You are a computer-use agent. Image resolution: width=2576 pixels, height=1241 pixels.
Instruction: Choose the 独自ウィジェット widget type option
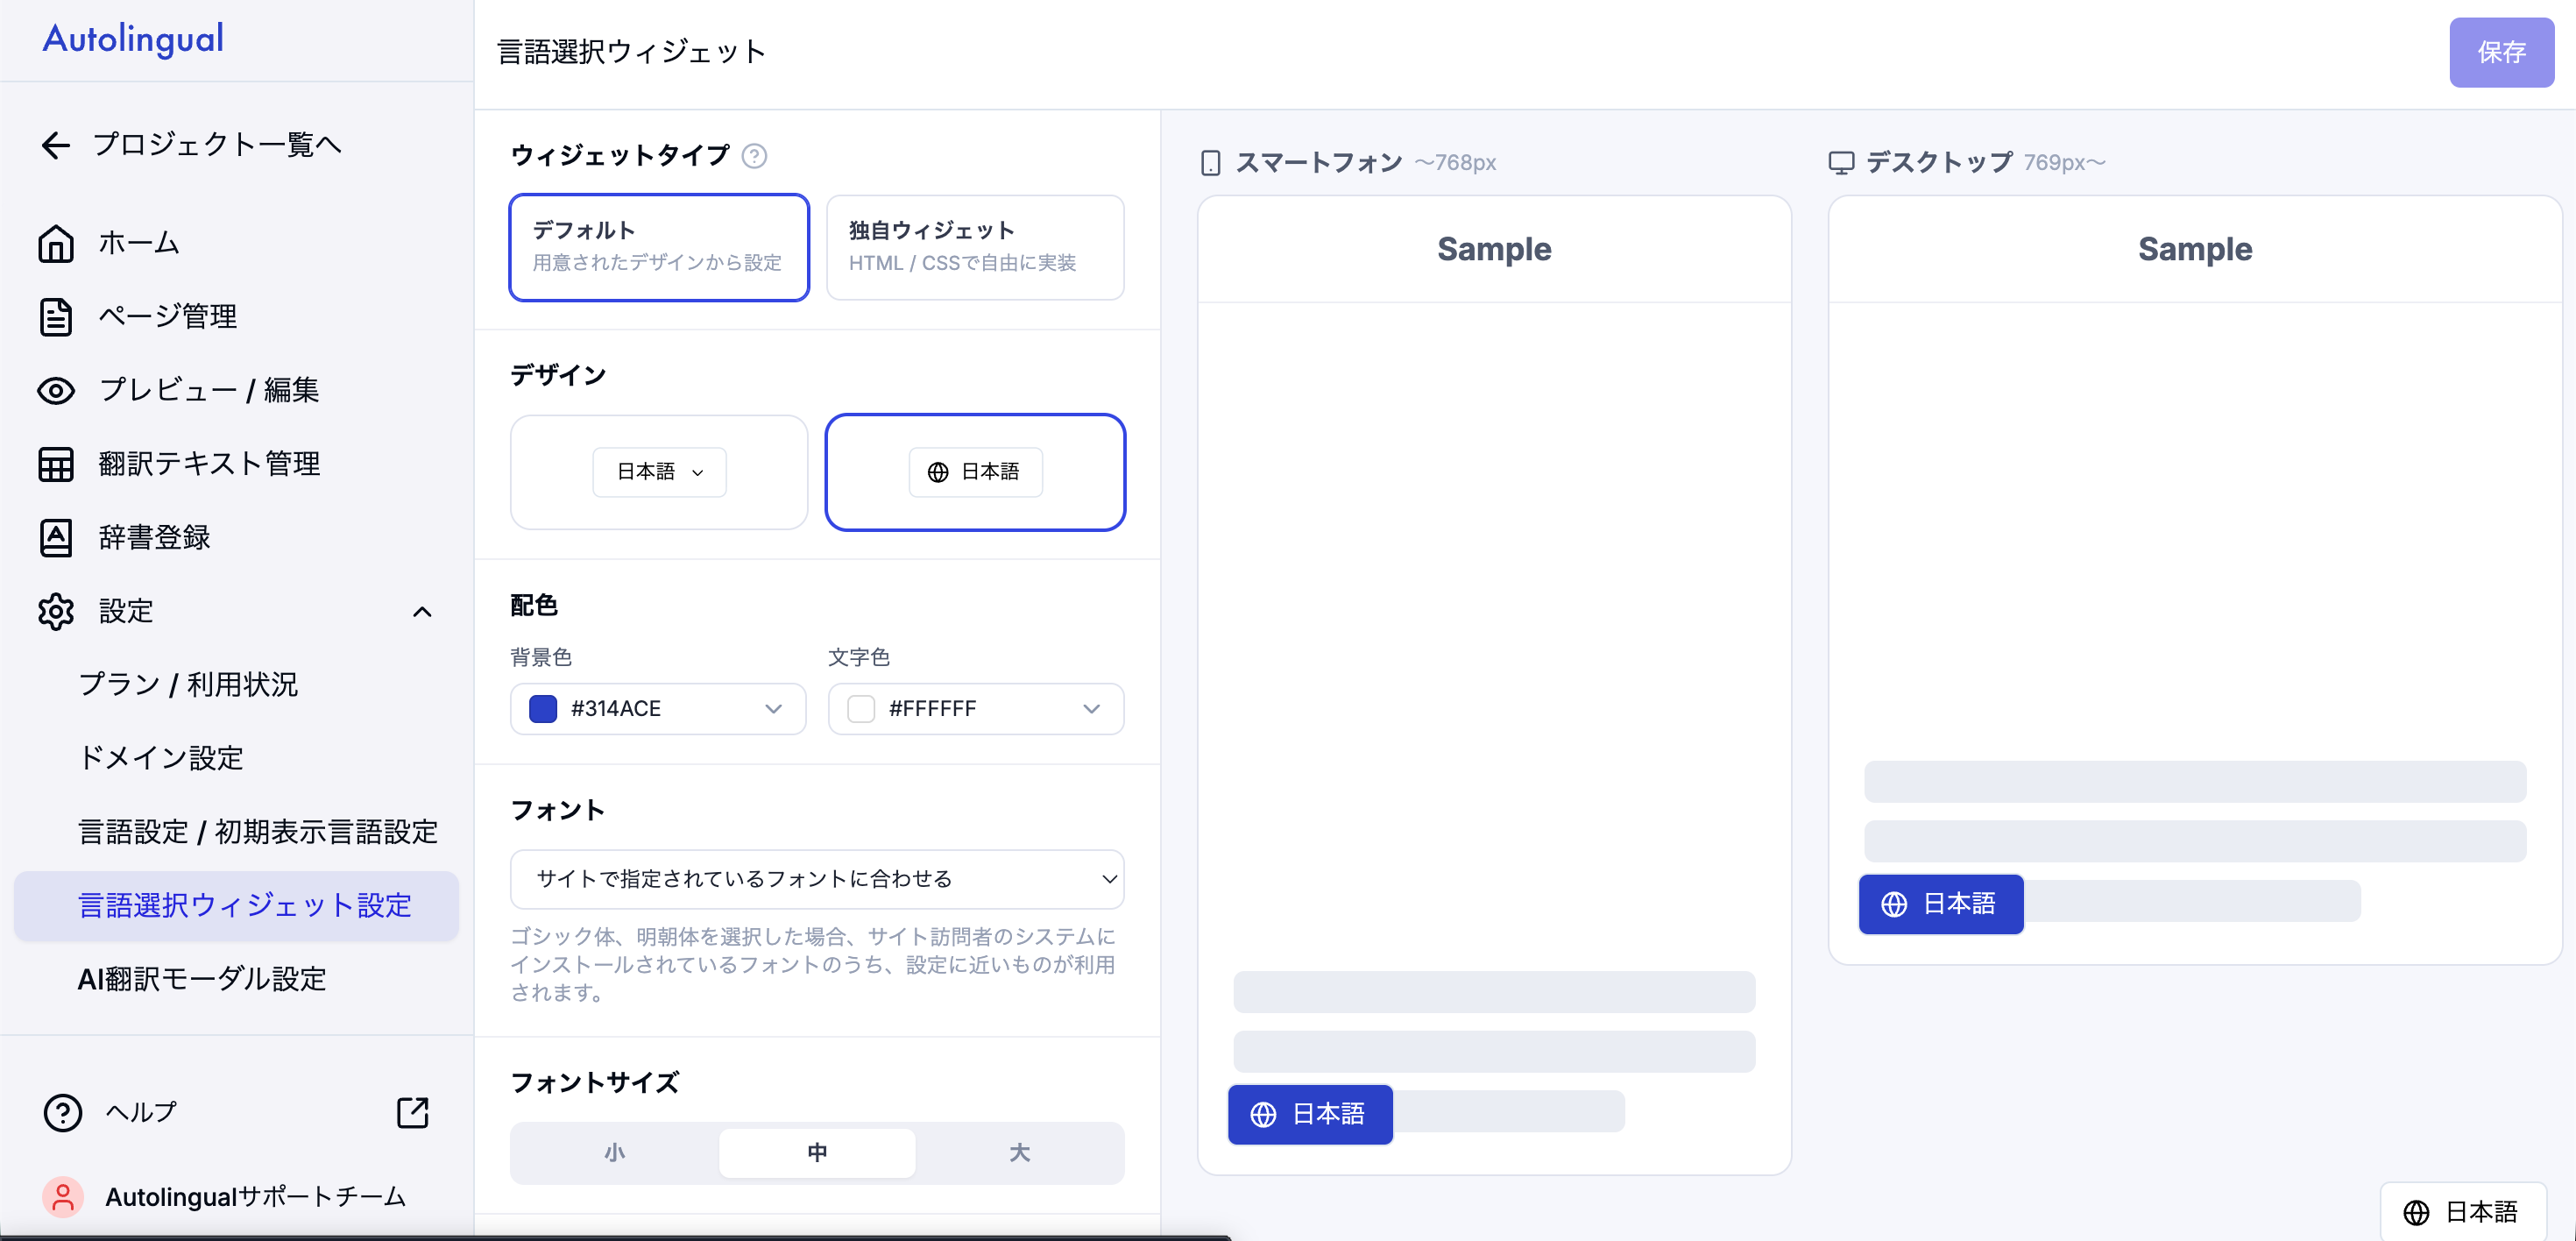(x=975, y=247)
